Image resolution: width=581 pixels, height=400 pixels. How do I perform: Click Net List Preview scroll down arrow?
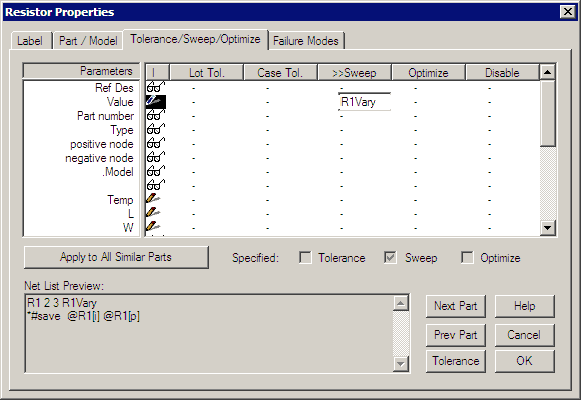coord(401,363)
